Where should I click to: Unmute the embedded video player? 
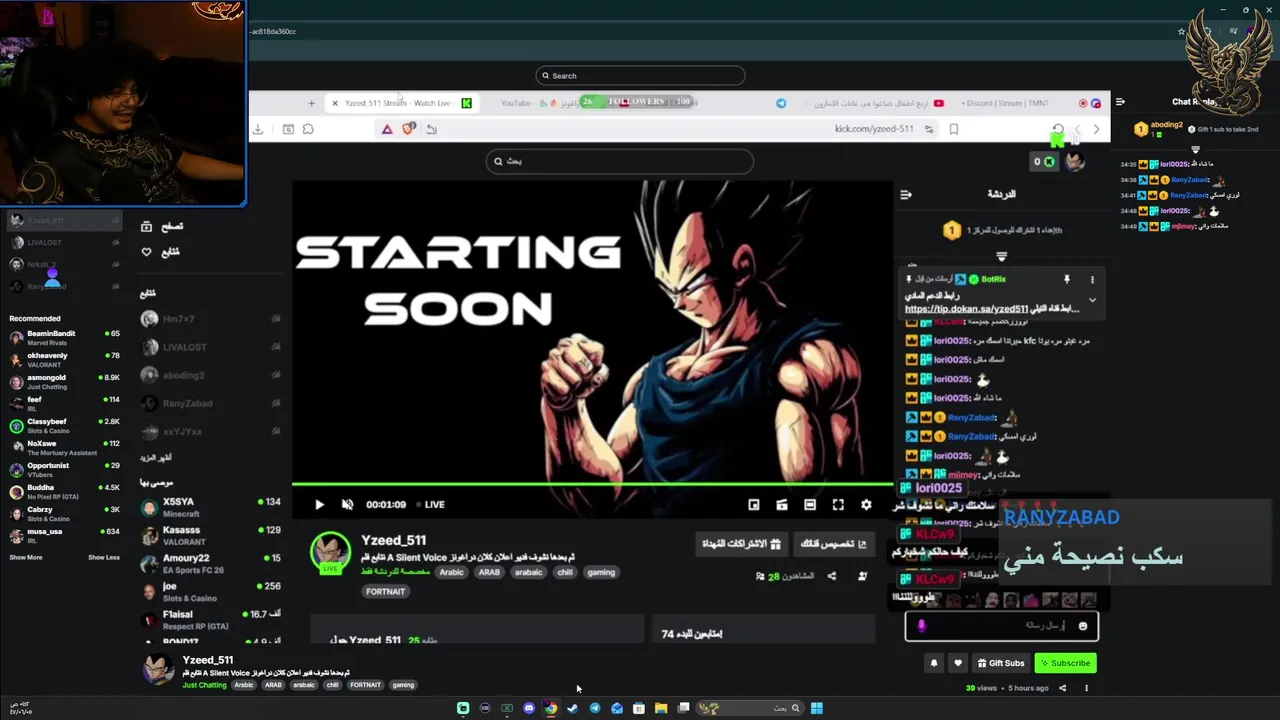coord(347,505)
